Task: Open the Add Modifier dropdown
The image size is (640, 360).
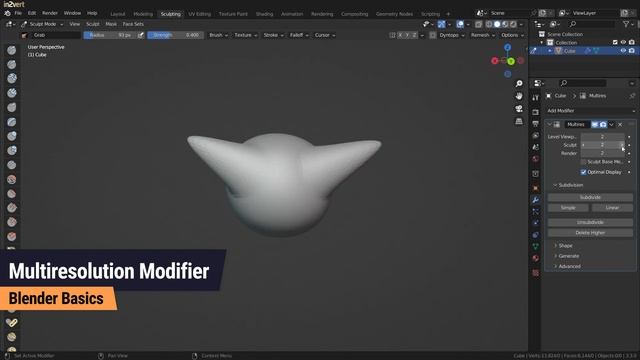Action: pos(591,111)
